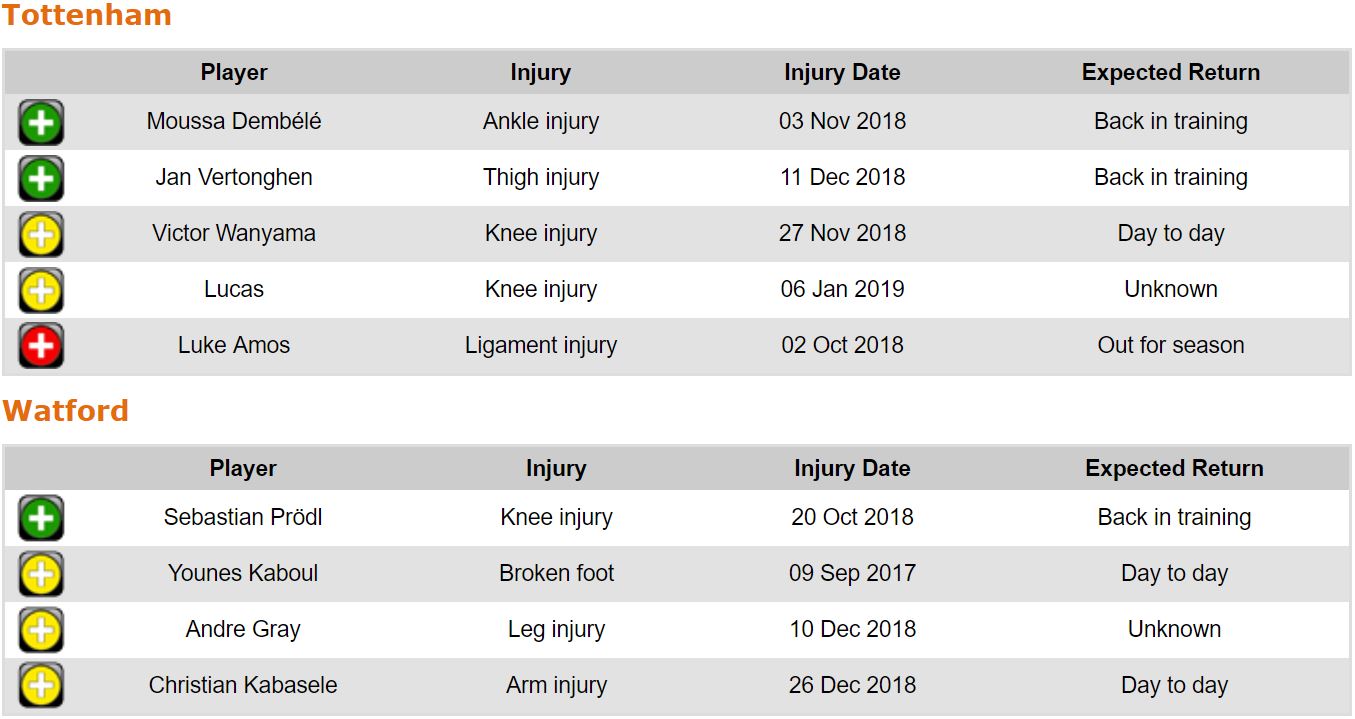1355x719 pixels.
Task: Click the Watford table's Expected Return header
Action: (x=1174, y=468)
